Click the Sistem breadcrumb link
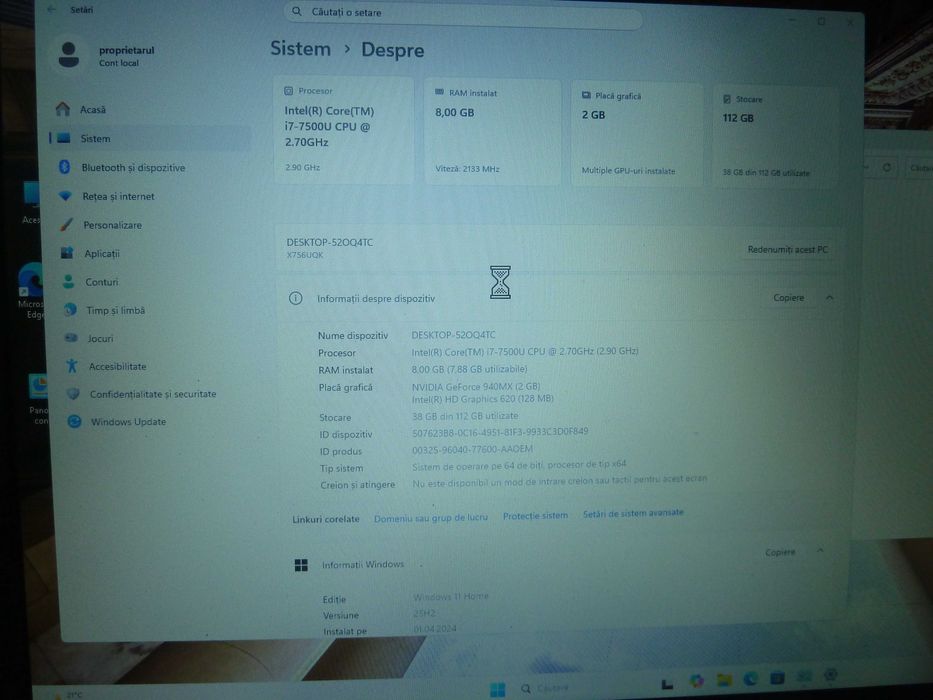The width and height of the screenshot is (933, 700). click(300, 48)
